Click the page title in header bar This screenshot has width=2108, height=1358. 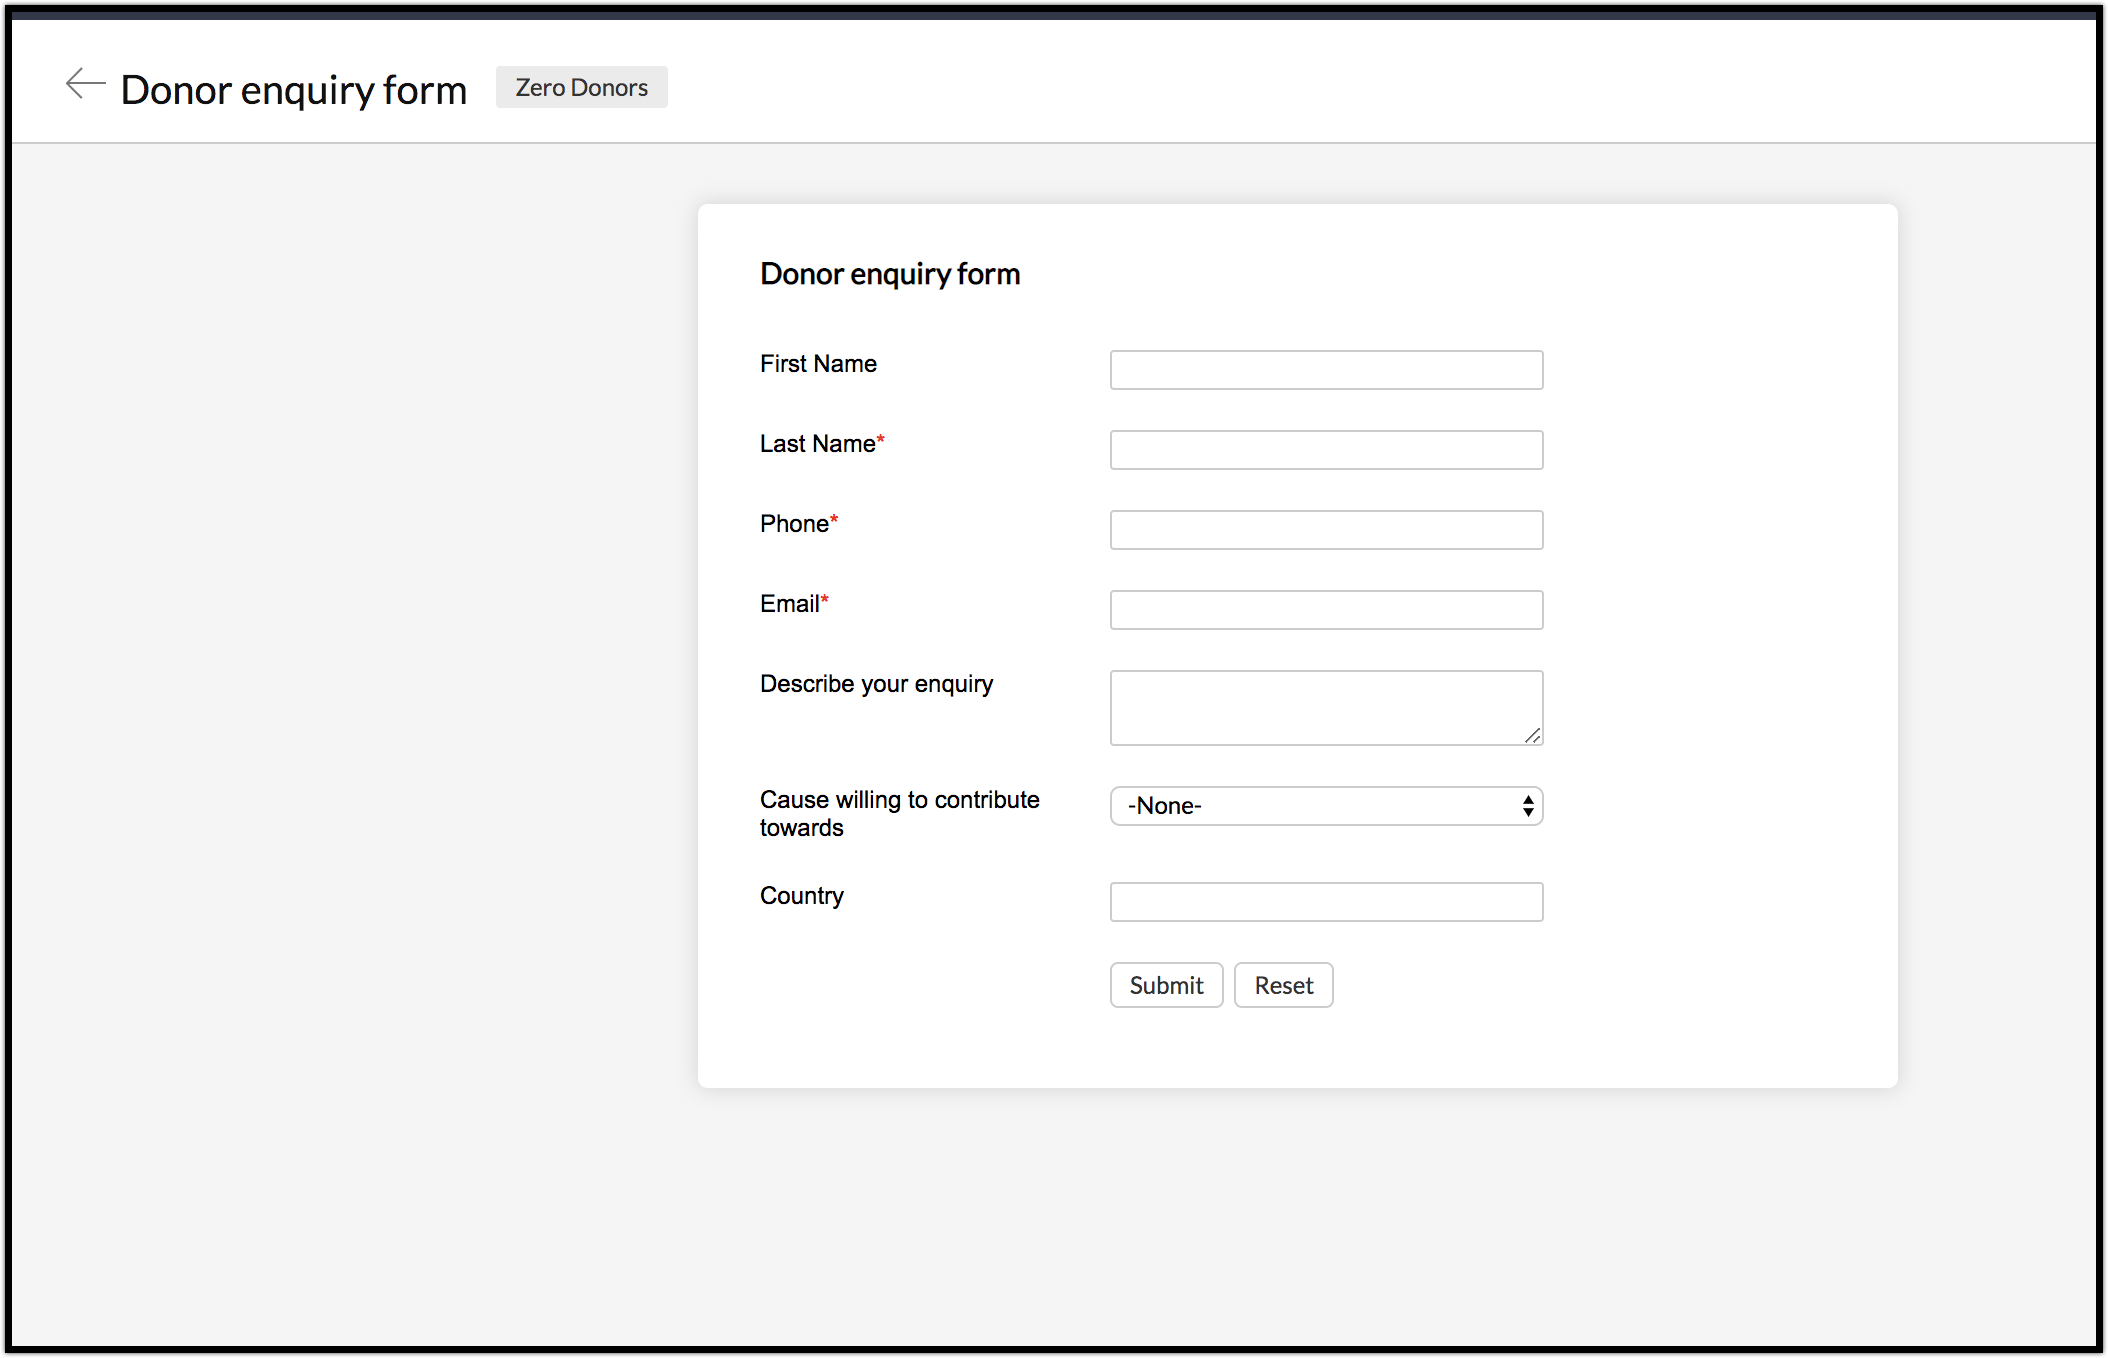[293, 90]
